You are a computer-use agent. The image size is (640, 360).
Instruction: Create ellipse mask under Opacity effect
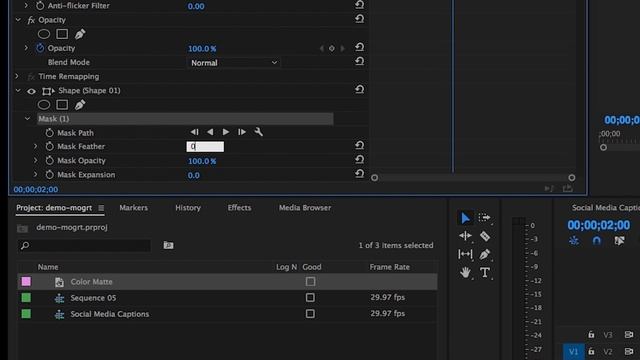44,34
